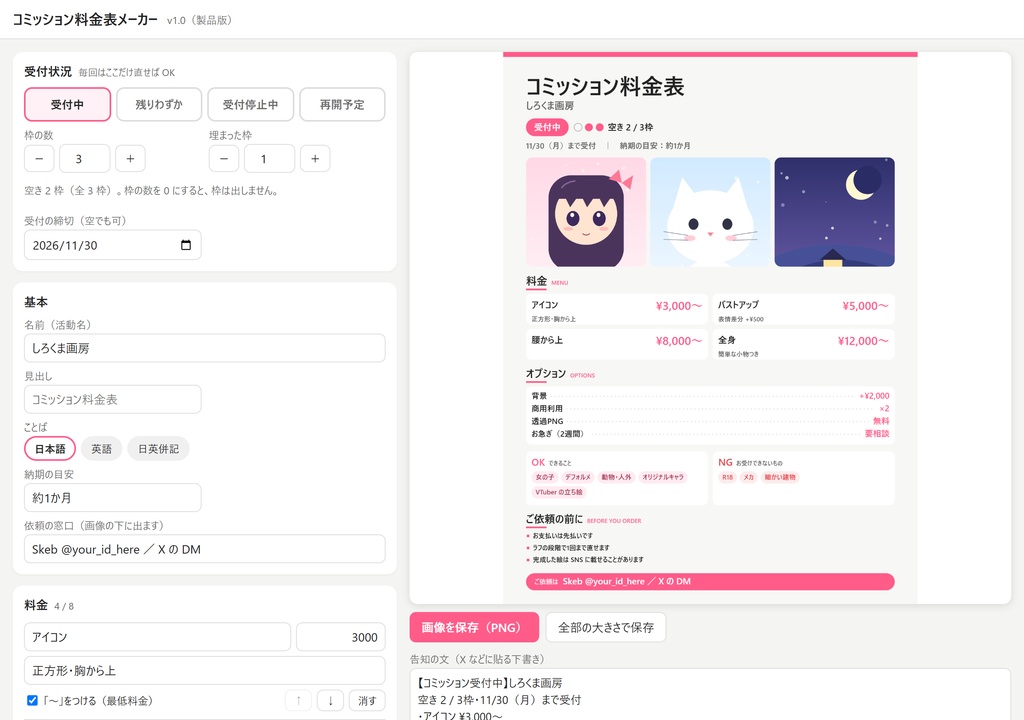Screen dimensions: 1024x720
Task: Click the お支払いは先払いです note
Action: [x=562, y=536]
